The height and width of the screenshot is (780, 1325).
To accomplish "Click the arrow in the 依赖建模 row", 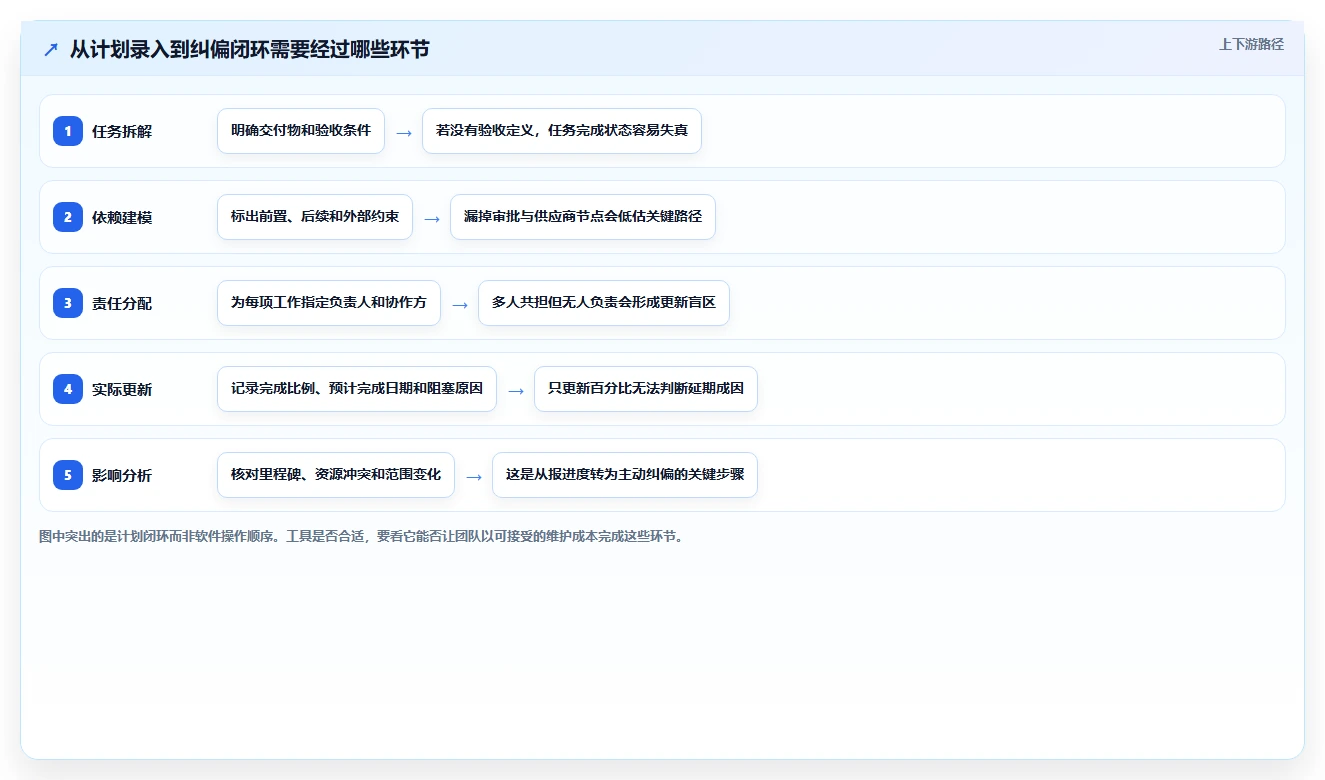I will tap(432, 218).
